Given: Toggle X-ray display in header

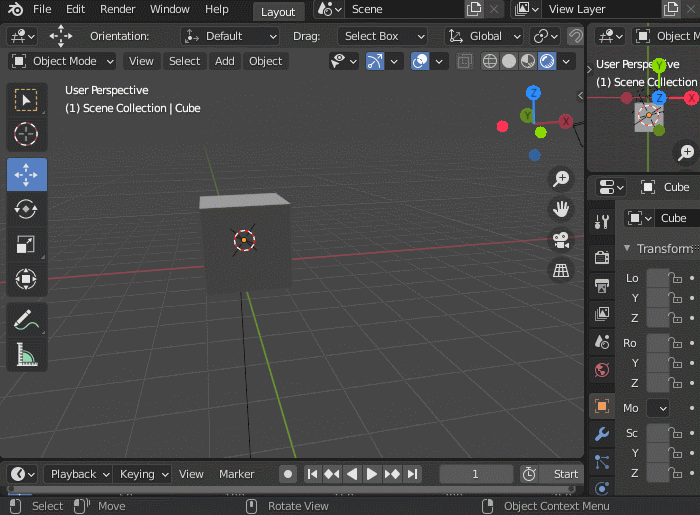Looking at the screenshot, I should 464,61.
